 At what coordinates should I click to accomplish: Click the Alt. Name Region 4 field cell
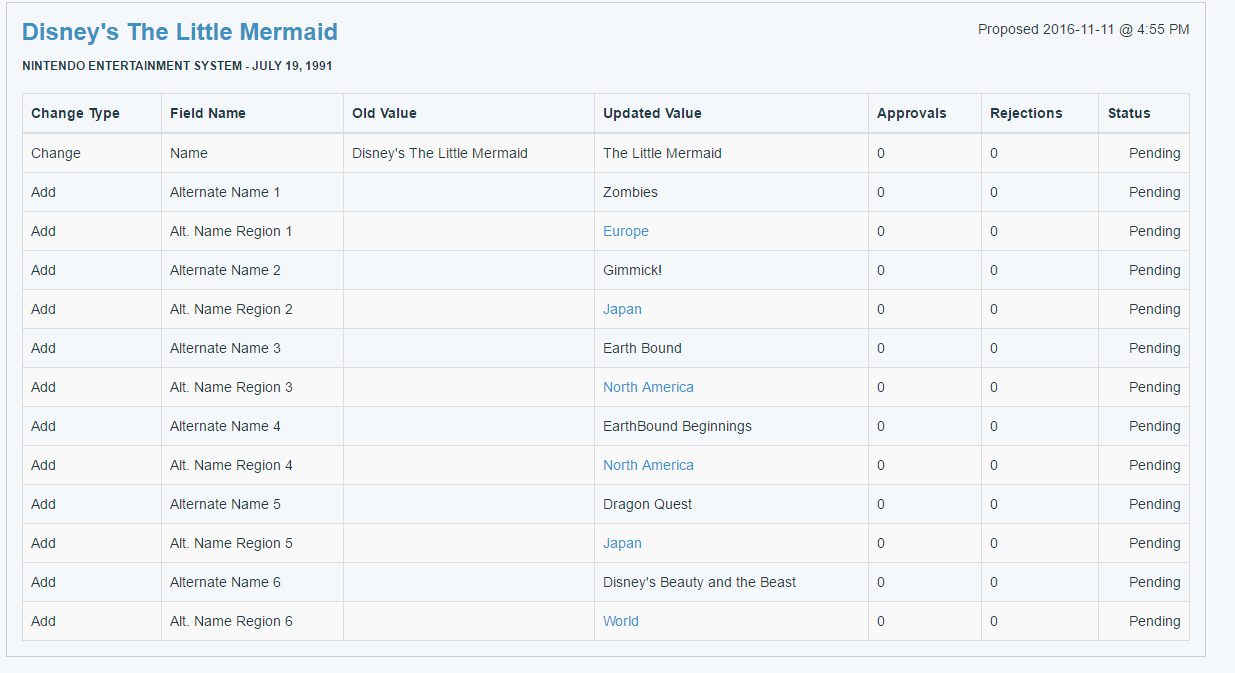pyautogui.click(x=252, y=465)
